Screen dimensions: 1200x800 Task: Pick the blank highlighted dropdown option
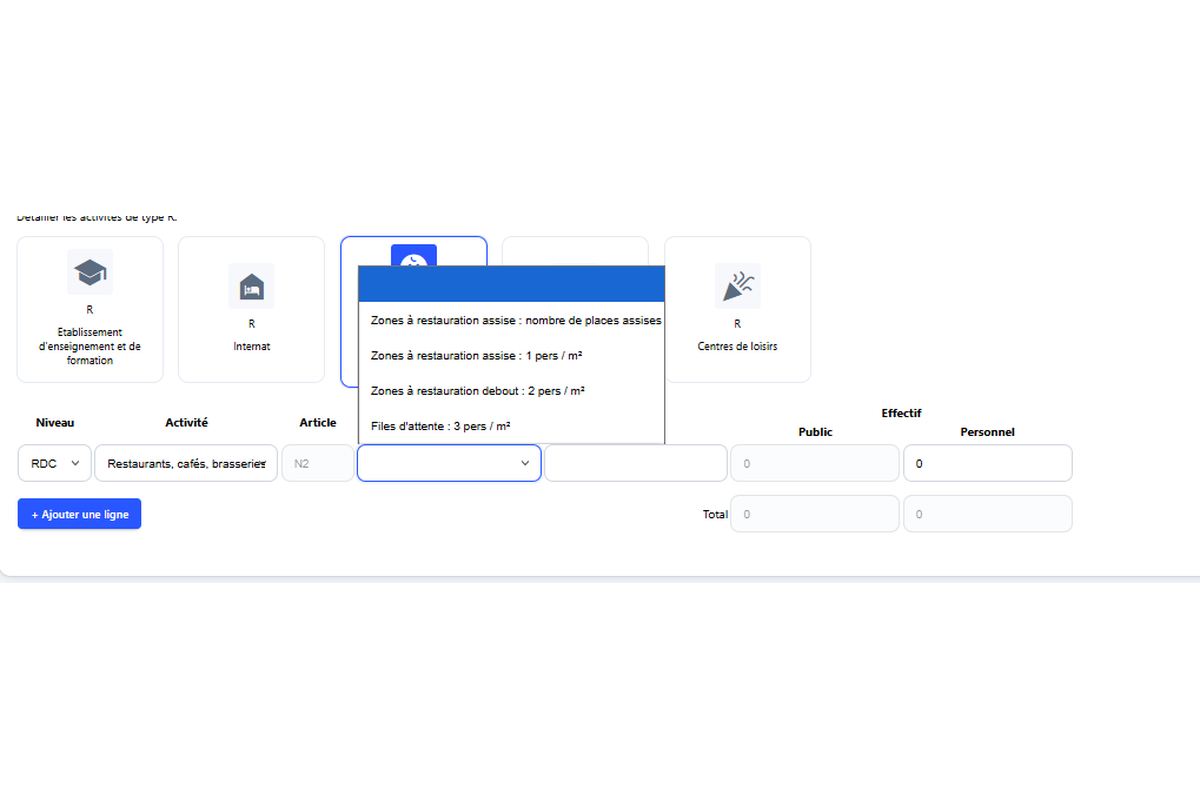pos(511,284)
